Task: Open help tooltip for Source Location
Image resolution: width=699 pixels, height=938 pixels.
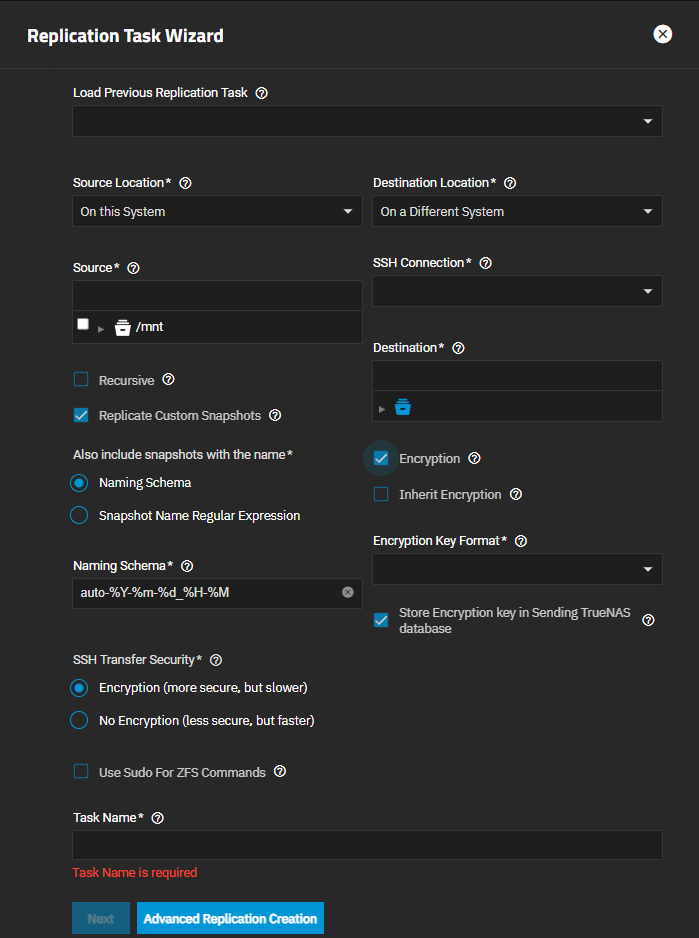Action: tap(185, 183)
